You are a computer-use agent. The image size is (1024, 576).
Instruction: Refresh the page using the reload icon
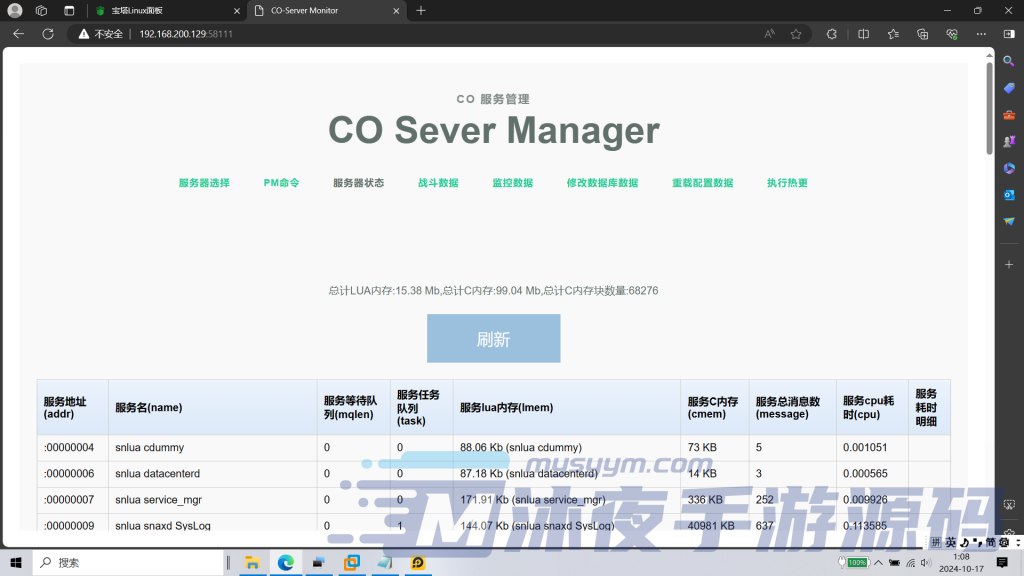pos(47,33)
